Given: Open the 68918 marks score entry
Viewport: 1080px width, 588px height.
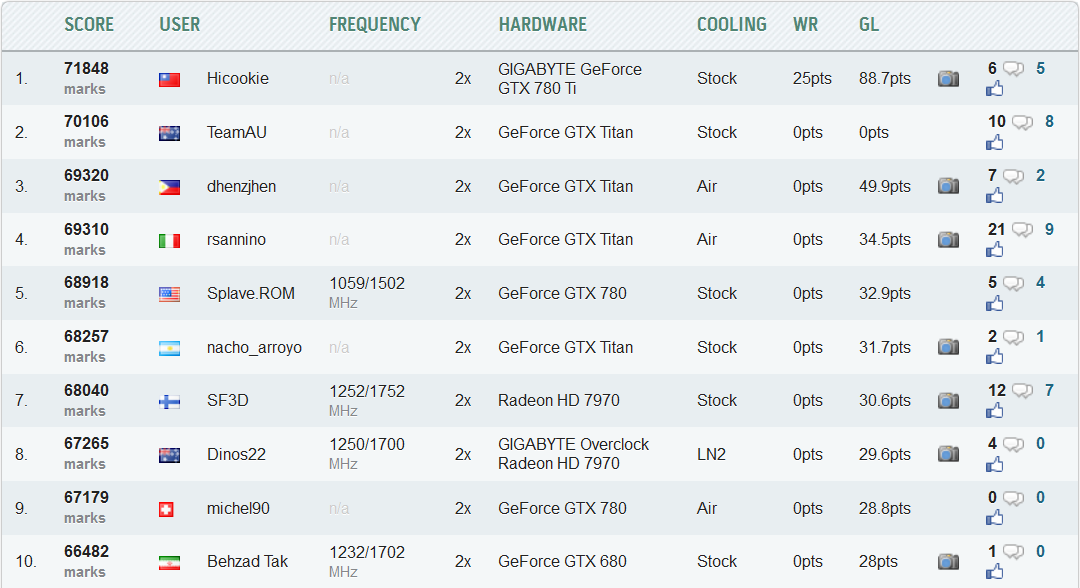Looking at the screenshot, I should point(86,293).
